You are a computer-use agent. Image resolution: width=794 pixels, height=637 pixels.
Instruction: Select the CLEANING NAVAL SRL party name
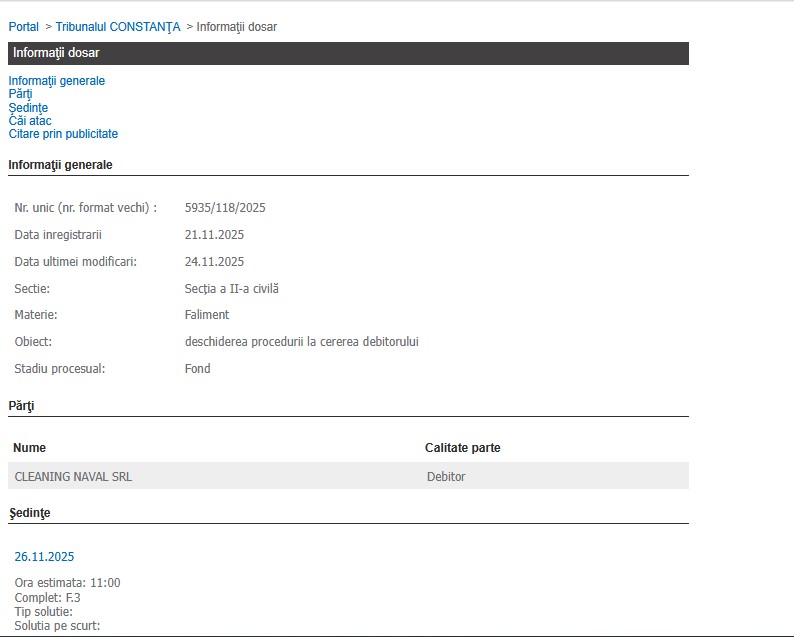[x=73, y=477]
